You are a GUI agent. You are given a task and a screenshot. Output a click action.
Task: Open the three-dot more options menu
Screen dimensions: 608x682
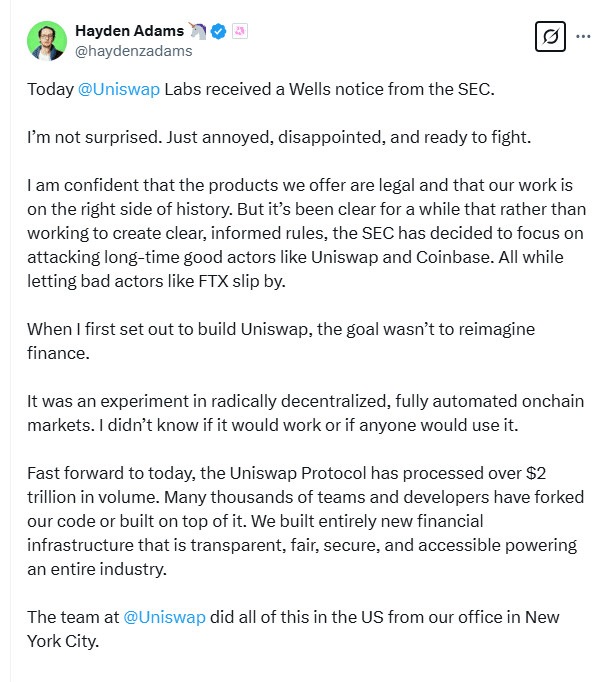pos(583,37)
